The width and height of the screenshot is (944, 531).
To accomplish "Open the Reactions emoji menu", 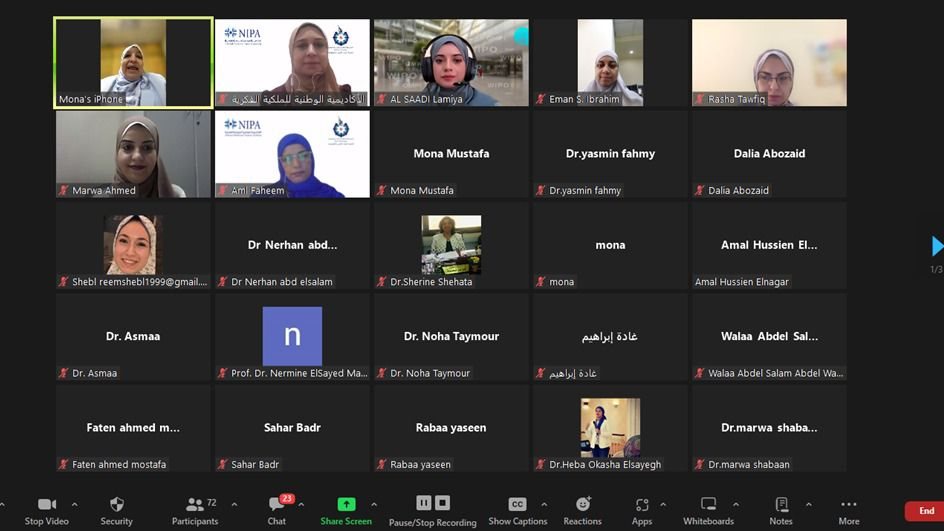I will [x=582, y=505].
